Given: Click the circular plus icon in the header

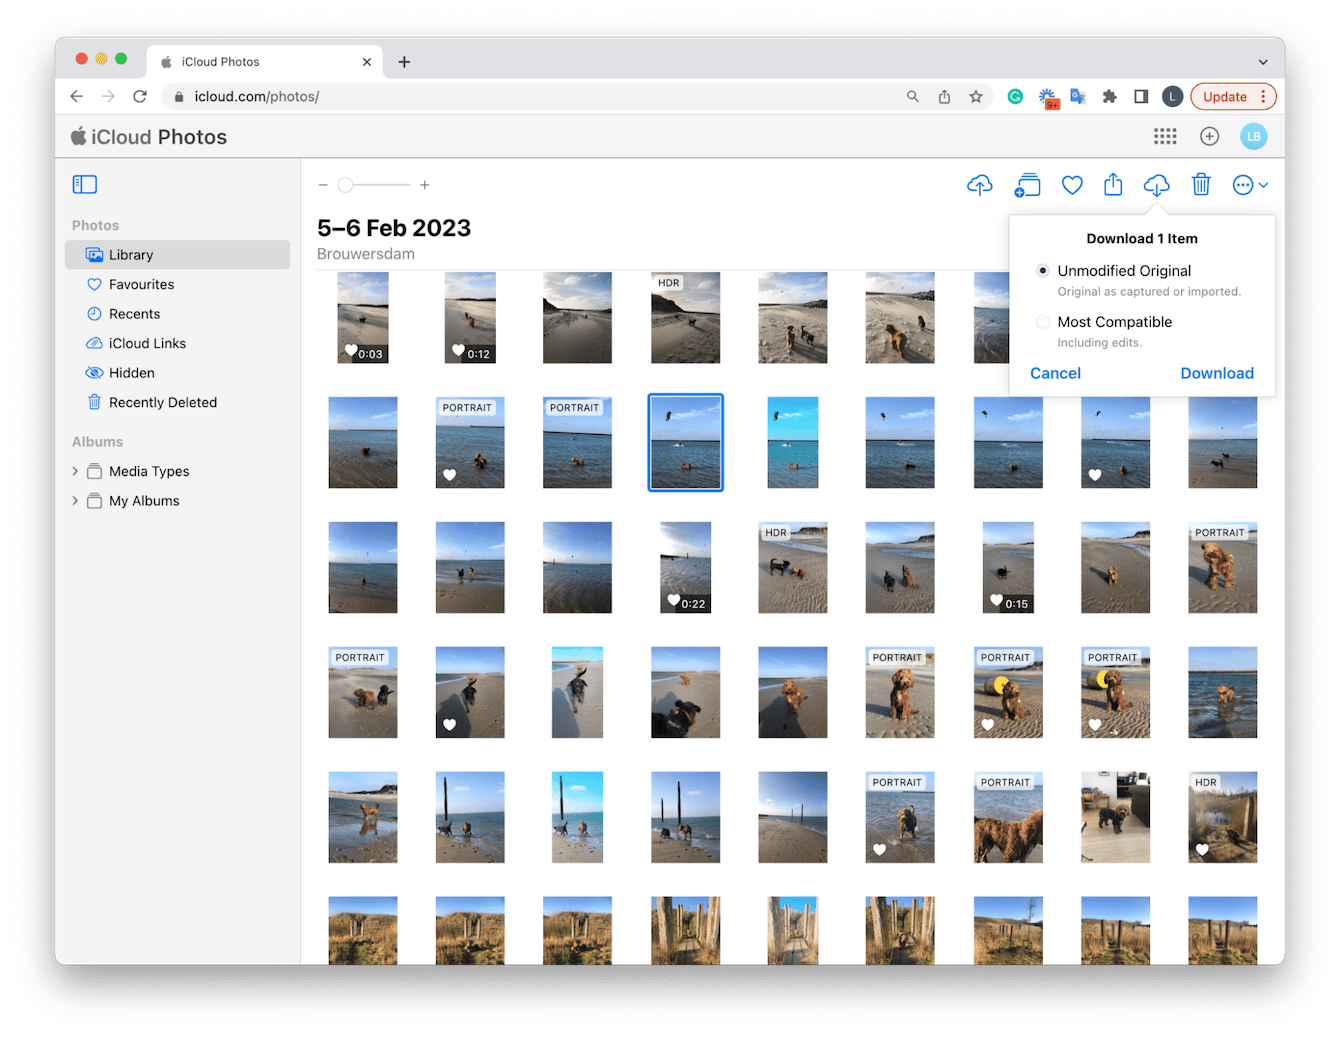Looking at the screenshot, I should pyautogui.click(x=1209, y=136).
